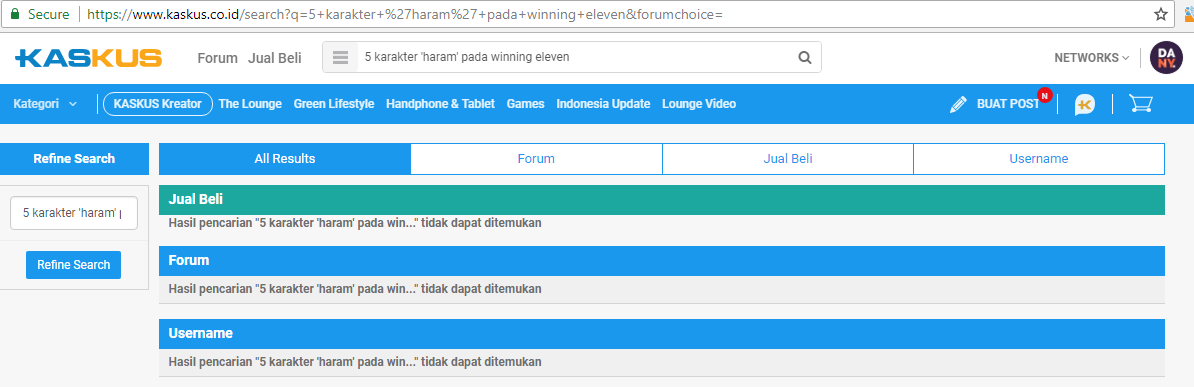Screen dimensions: 1194x387
Task: Open Green Lifestyle link
Action: pos(334,104)
